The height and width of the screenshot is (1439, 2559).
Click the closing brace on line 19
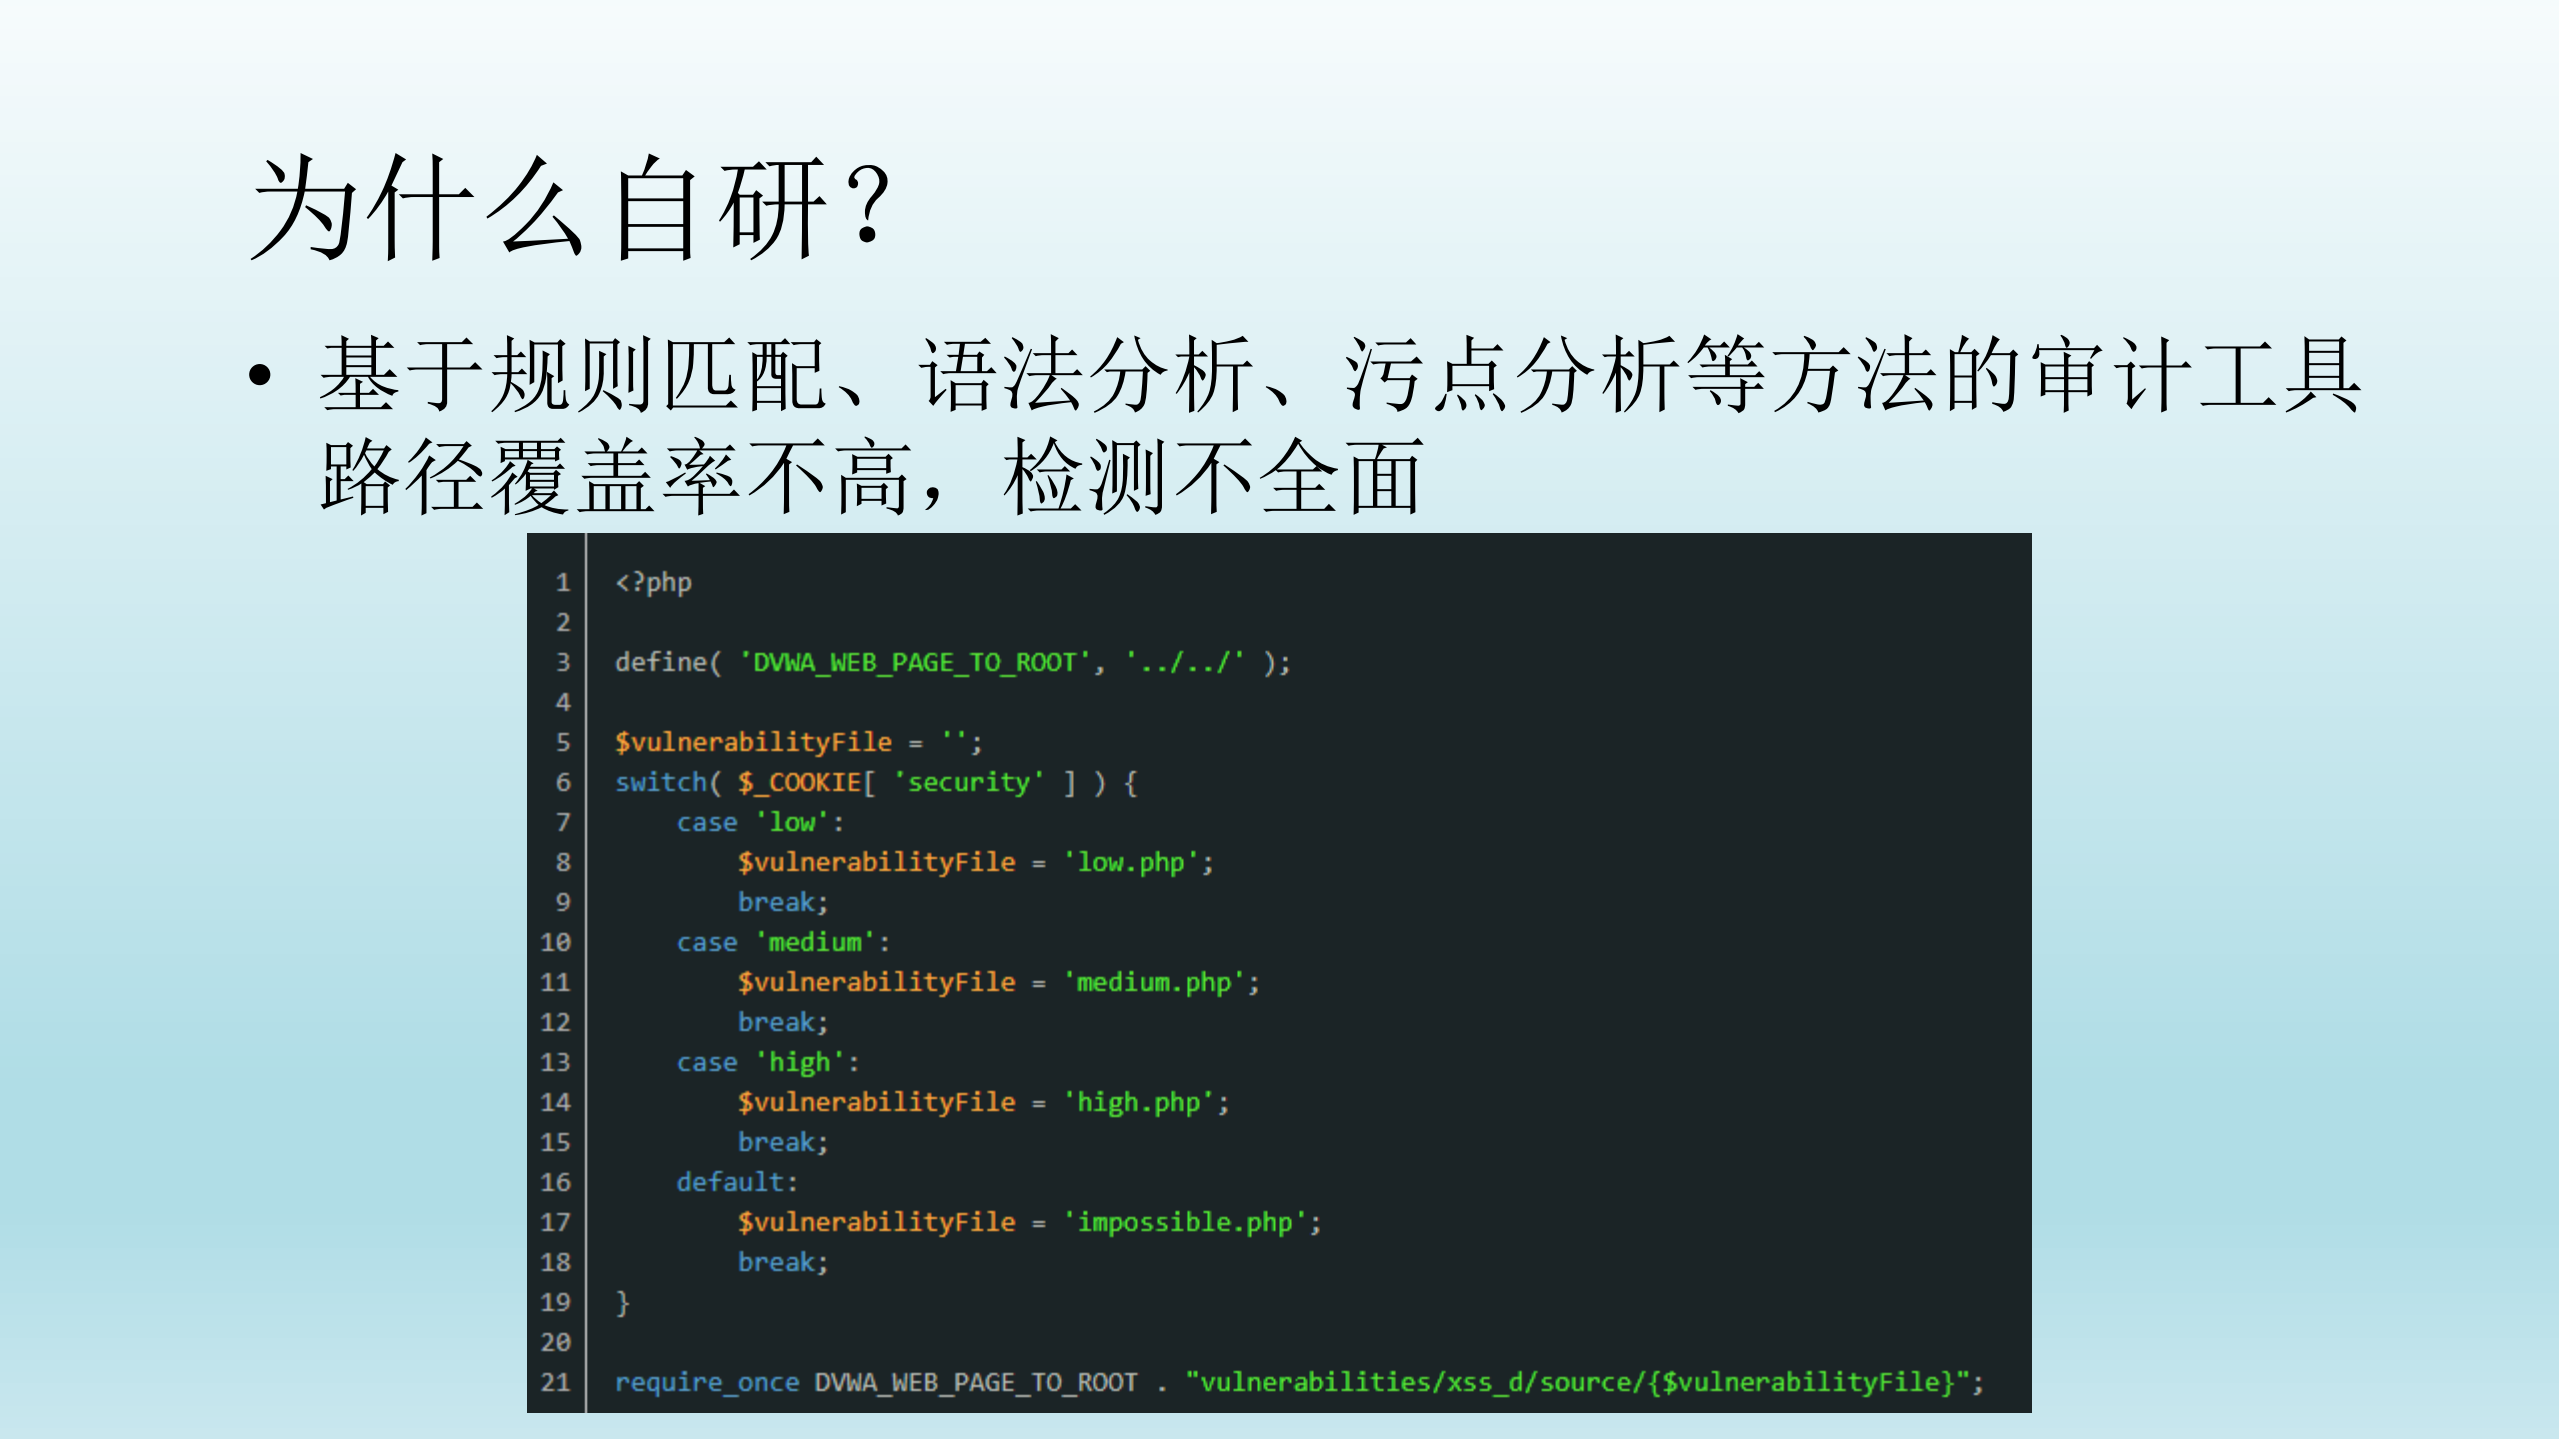[622, 1301]
